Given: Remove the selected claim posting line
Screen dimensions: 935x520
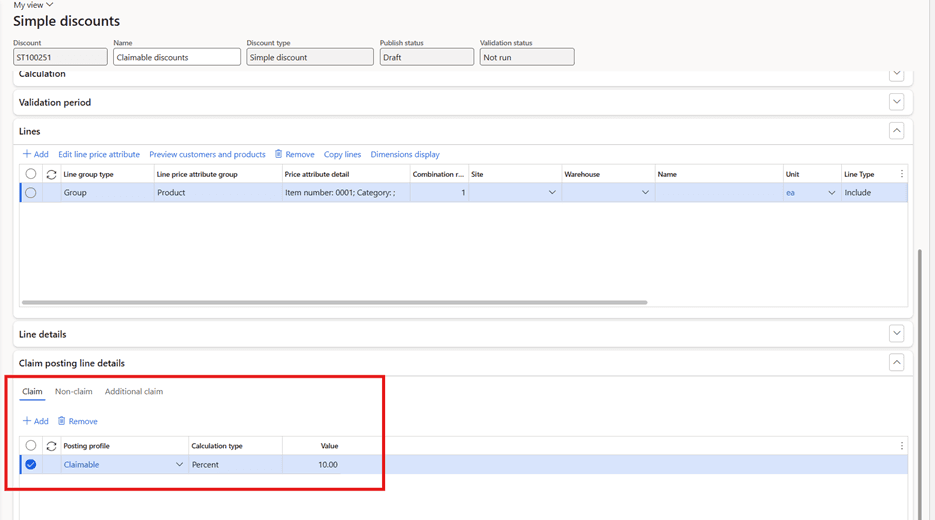Looking at the screenshot, I should click(x=78, y=421).
